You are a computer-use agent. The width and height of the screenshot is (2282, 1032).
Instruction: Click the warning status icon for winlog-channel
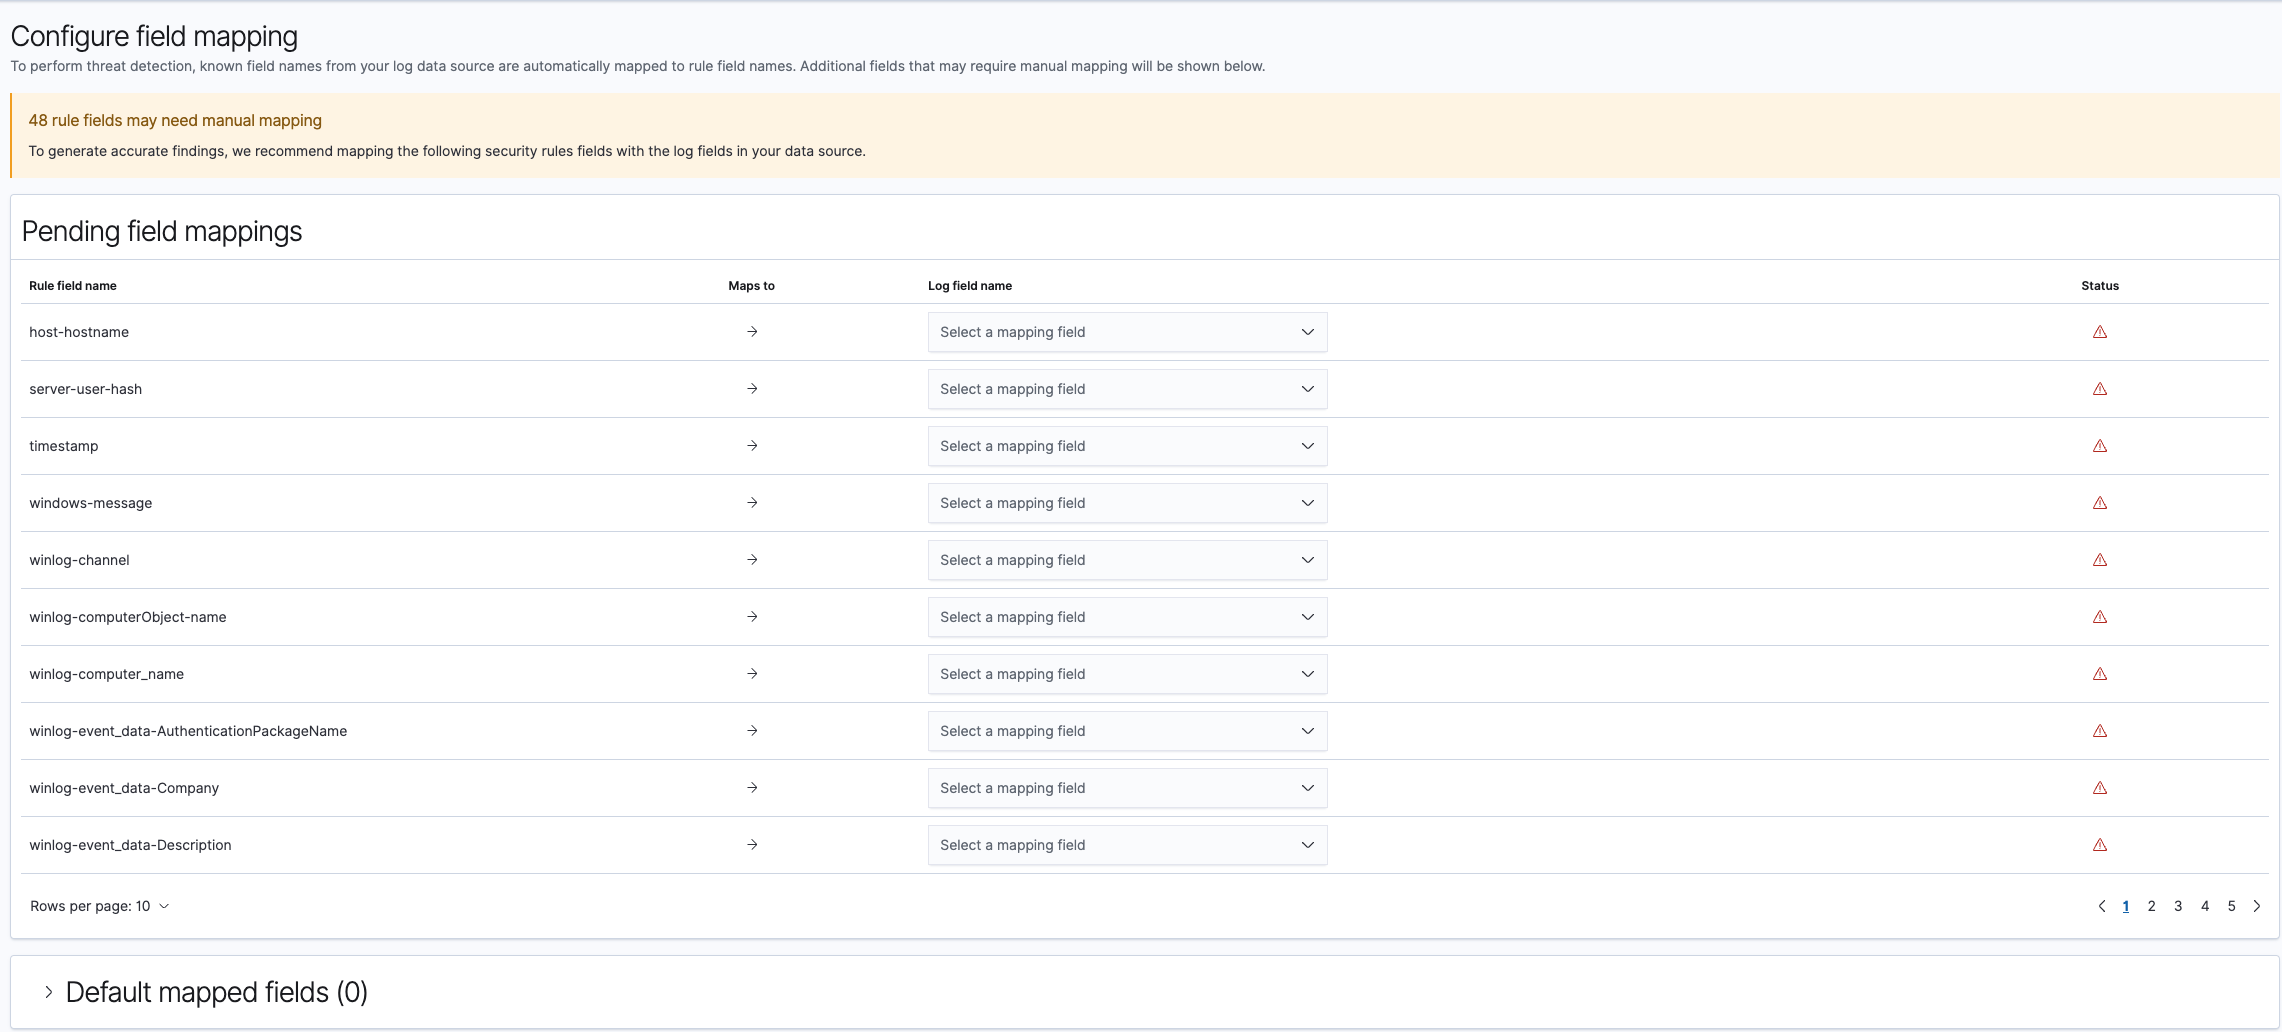coord(2100,560)
